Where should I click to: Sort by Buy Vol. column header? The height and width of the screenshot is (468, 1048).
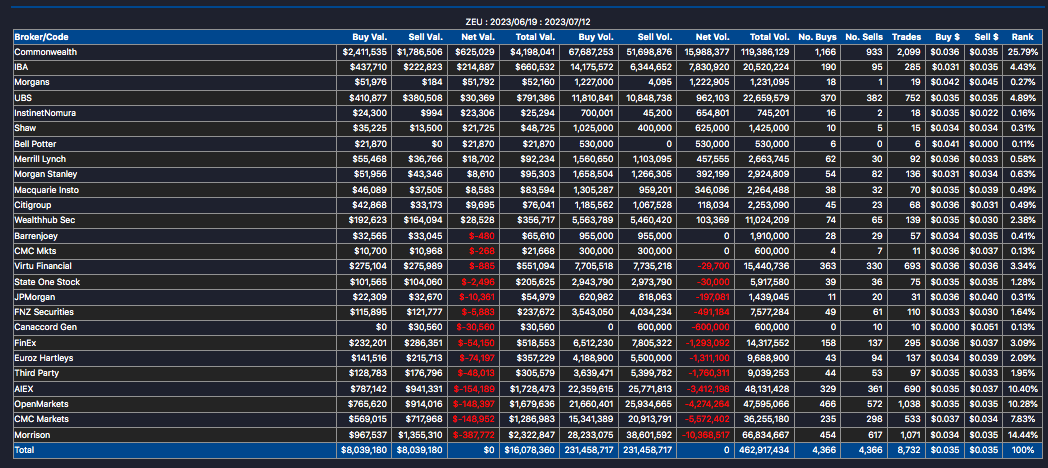(x=598, y=37)
